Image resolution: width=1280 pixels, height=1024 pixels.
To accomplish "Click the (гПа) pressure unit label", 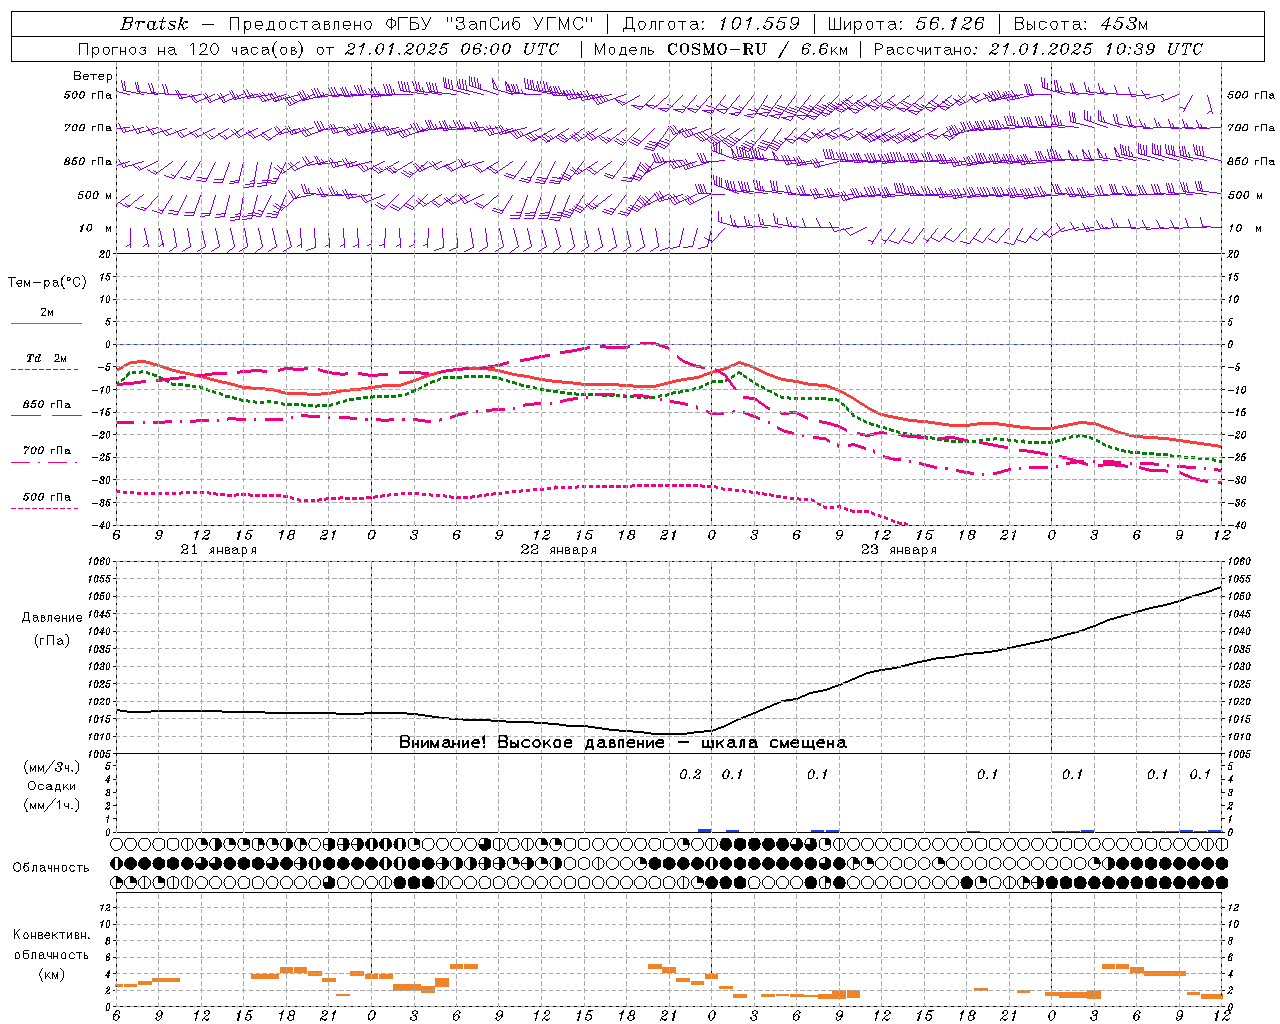I will (x=52, y=641).
